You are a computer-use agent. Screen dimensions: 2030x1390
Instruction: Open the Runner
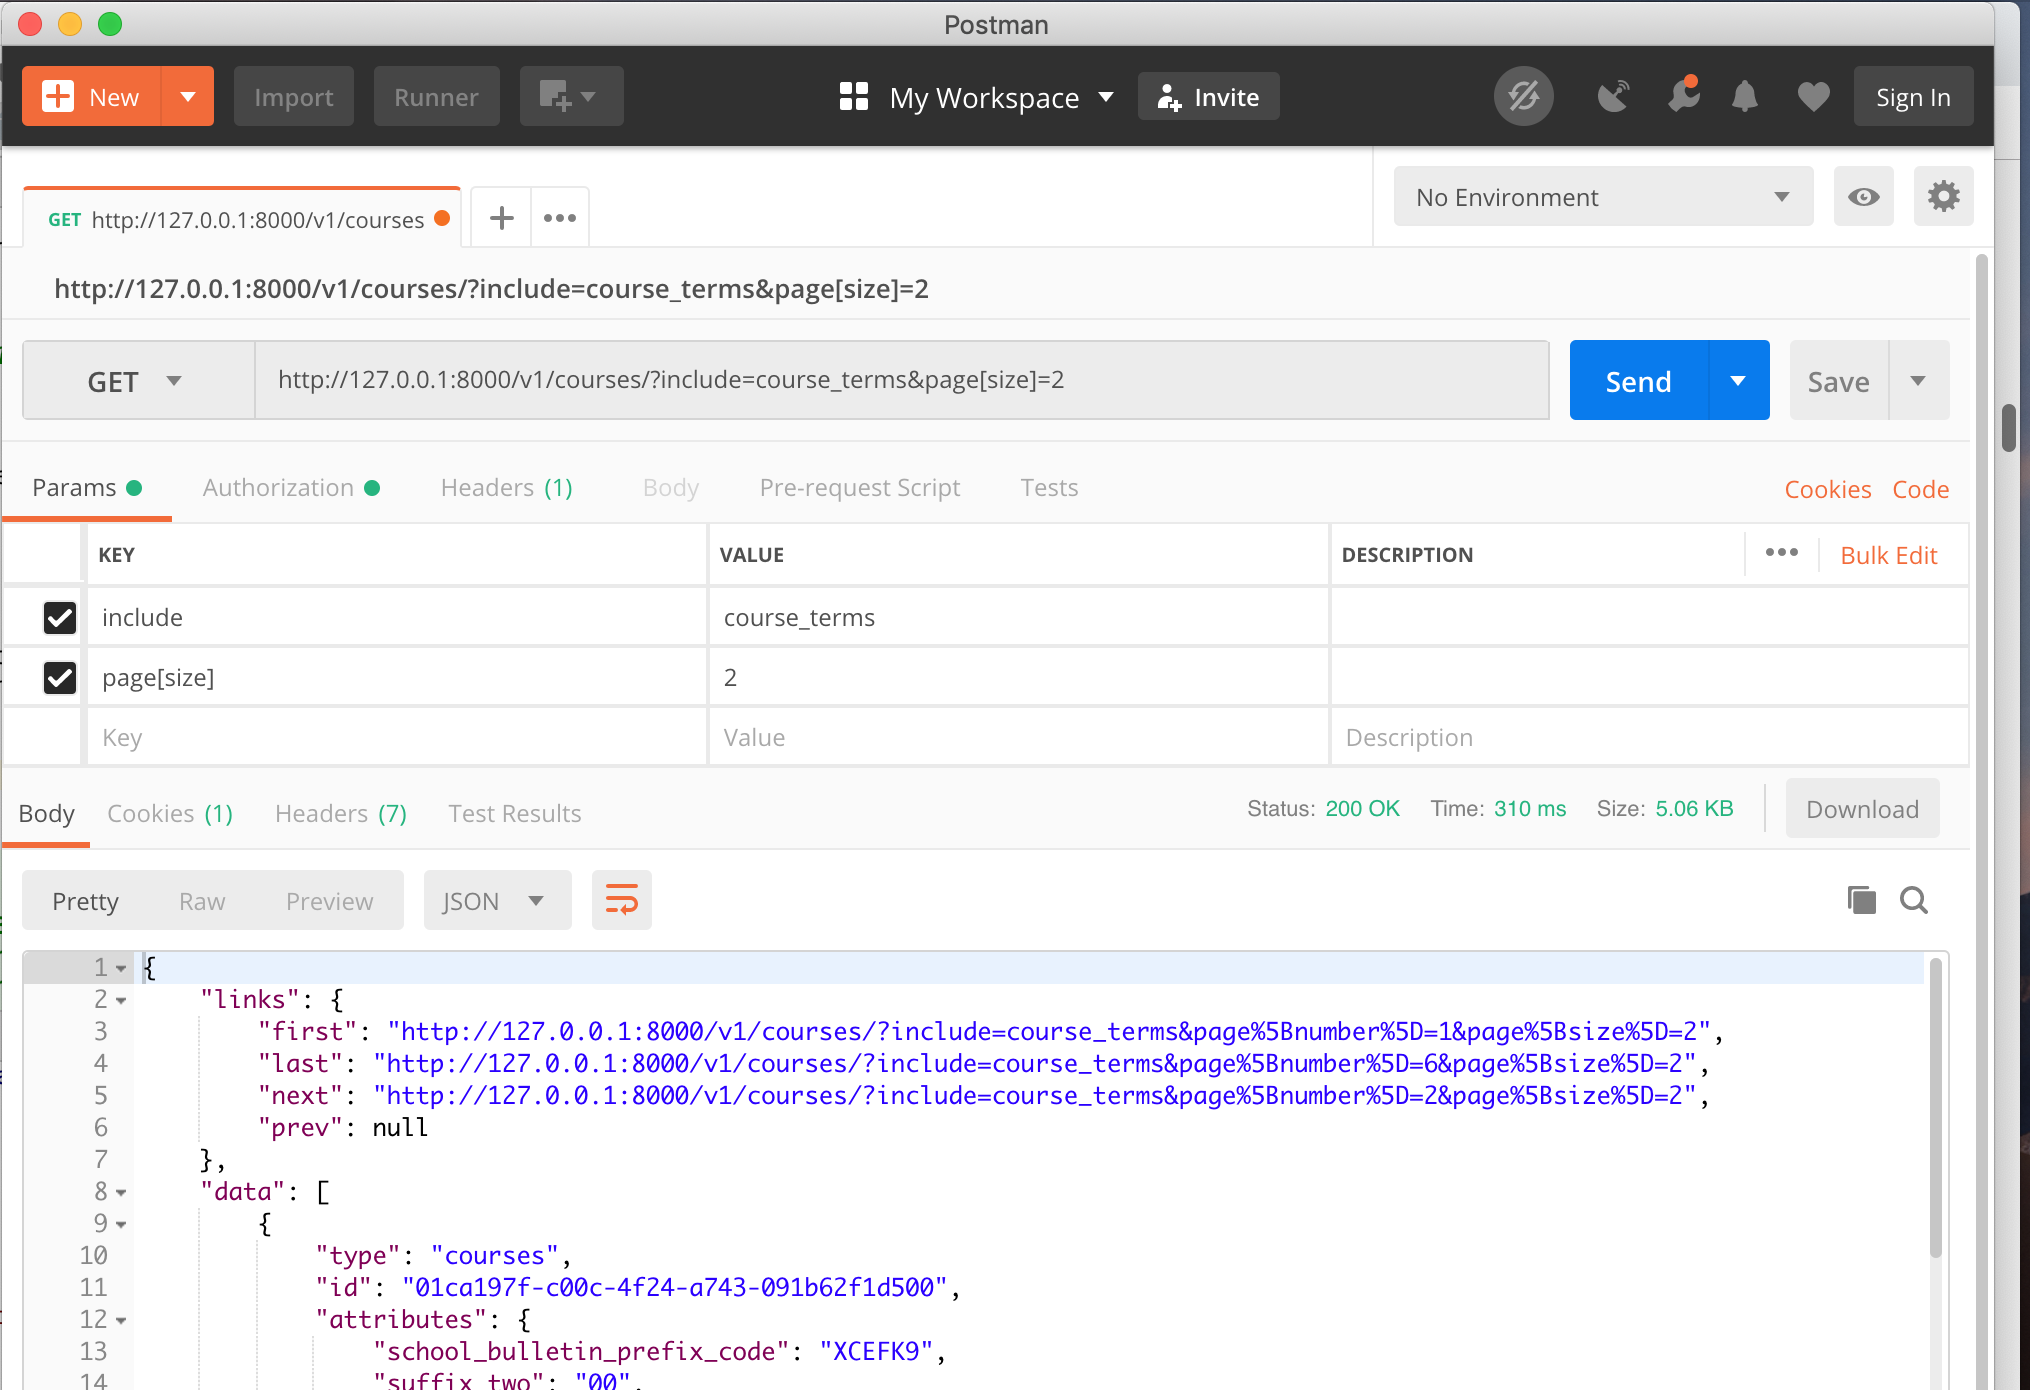(x=436, y=97)
